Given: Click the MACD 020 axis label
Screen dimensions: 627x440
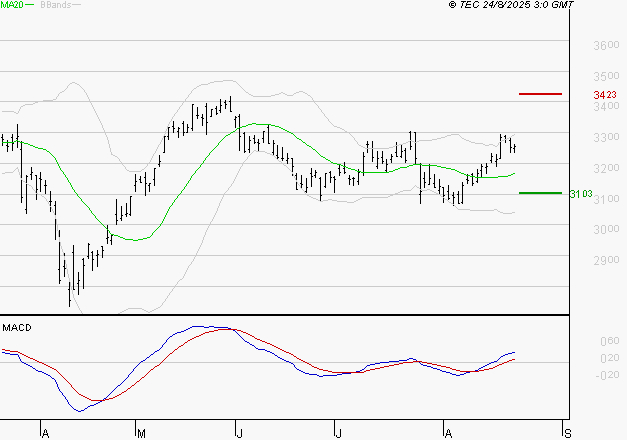Looking at the screenshot, I should click(x=610, y=358).
